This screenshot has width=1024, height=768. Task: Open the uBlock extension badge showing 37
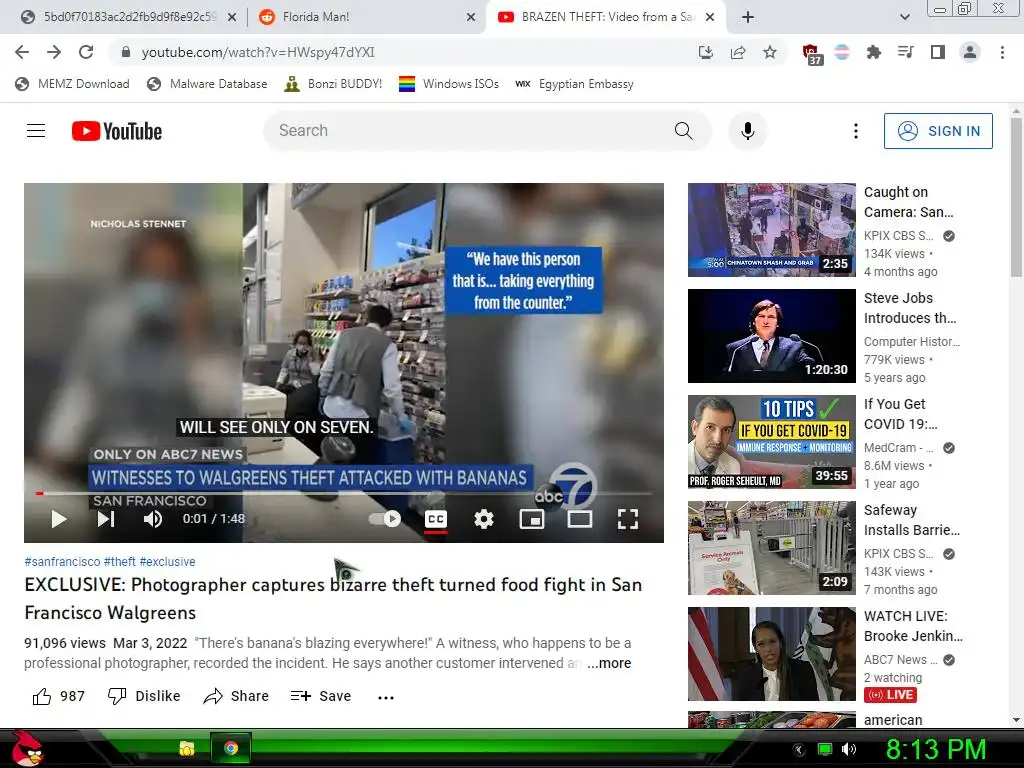[x=812, y=54]
